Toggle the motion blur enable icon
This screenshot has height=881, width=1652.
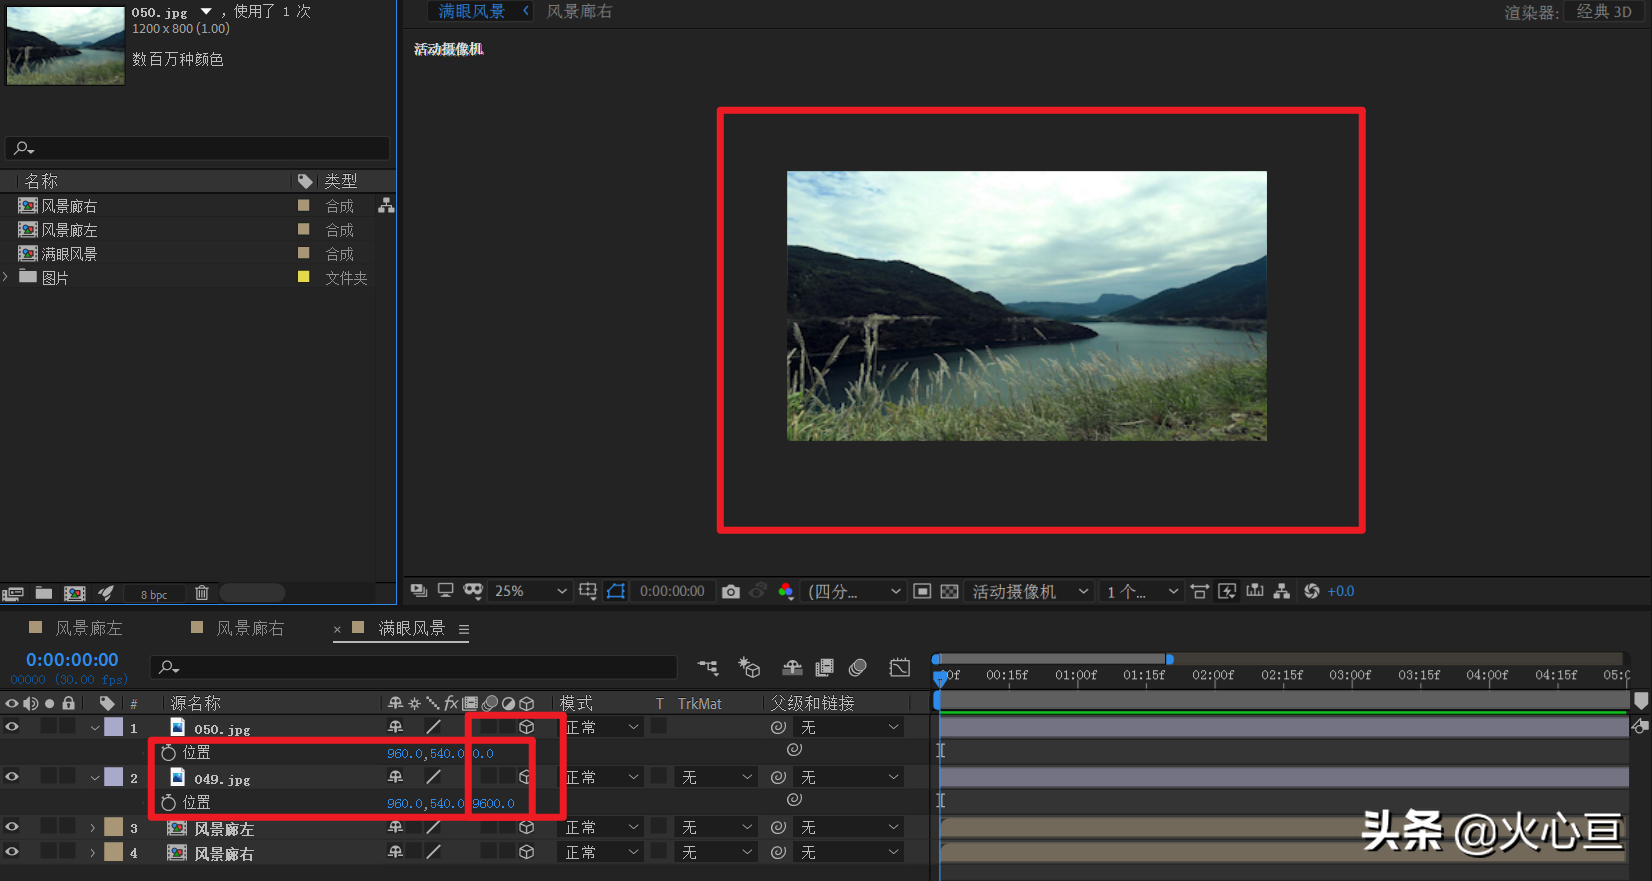point(858,667)
